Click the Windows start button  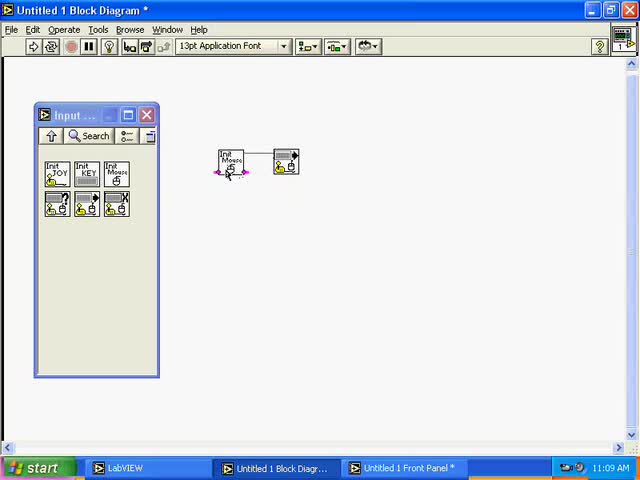point(40,468)
